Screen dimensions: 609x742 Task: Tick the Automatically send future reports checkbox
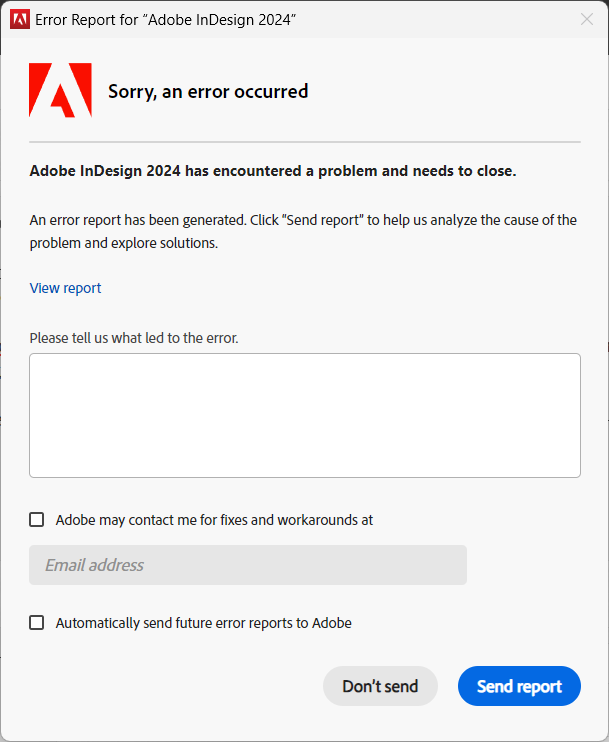pos(37,622)
